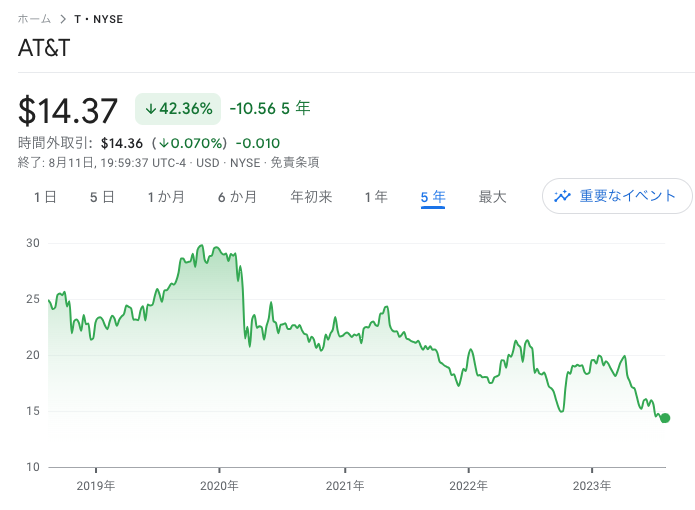Select the 1日 time range tab

tap(45, 197)
